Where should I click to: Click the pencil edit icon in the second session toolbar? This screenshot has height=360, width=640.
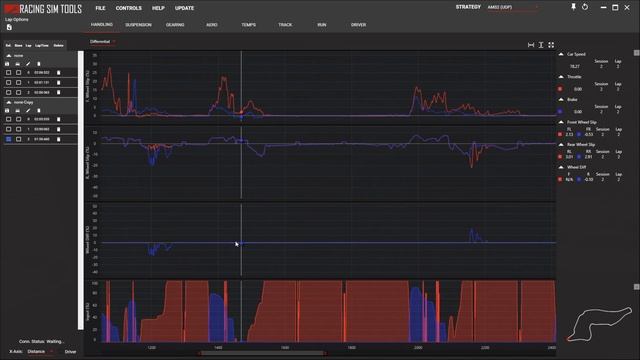point(28,111)
